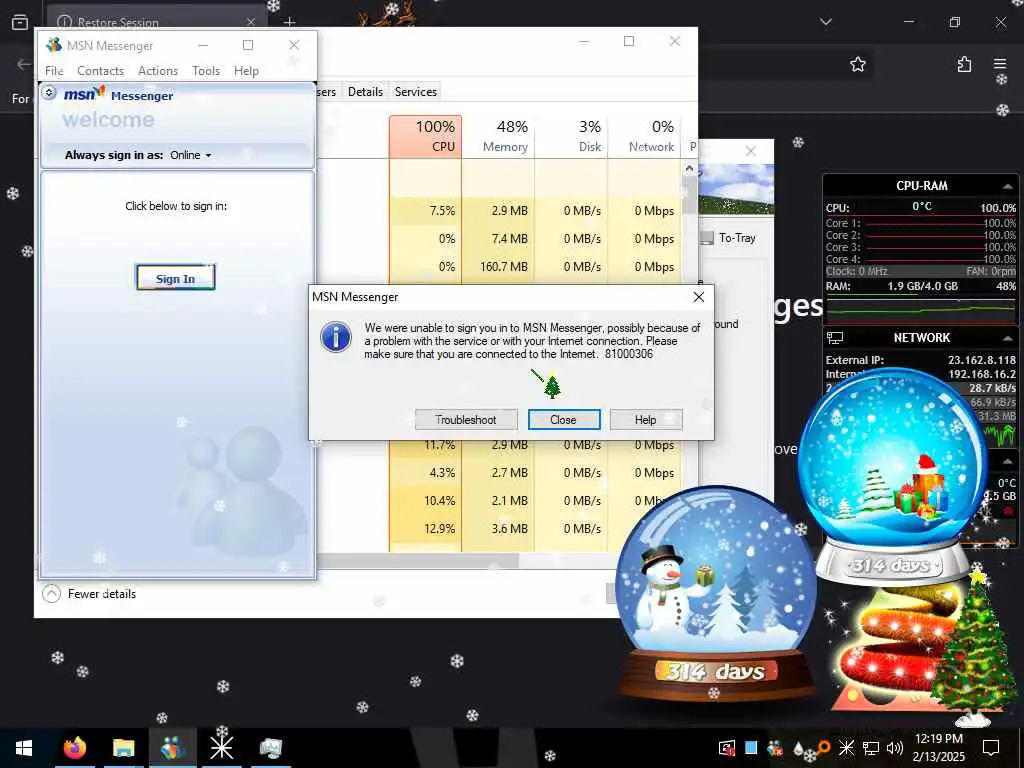
Task: Open the Always sign in as Online dropdown
Action: pyautogui.click(x=191, y=155)
